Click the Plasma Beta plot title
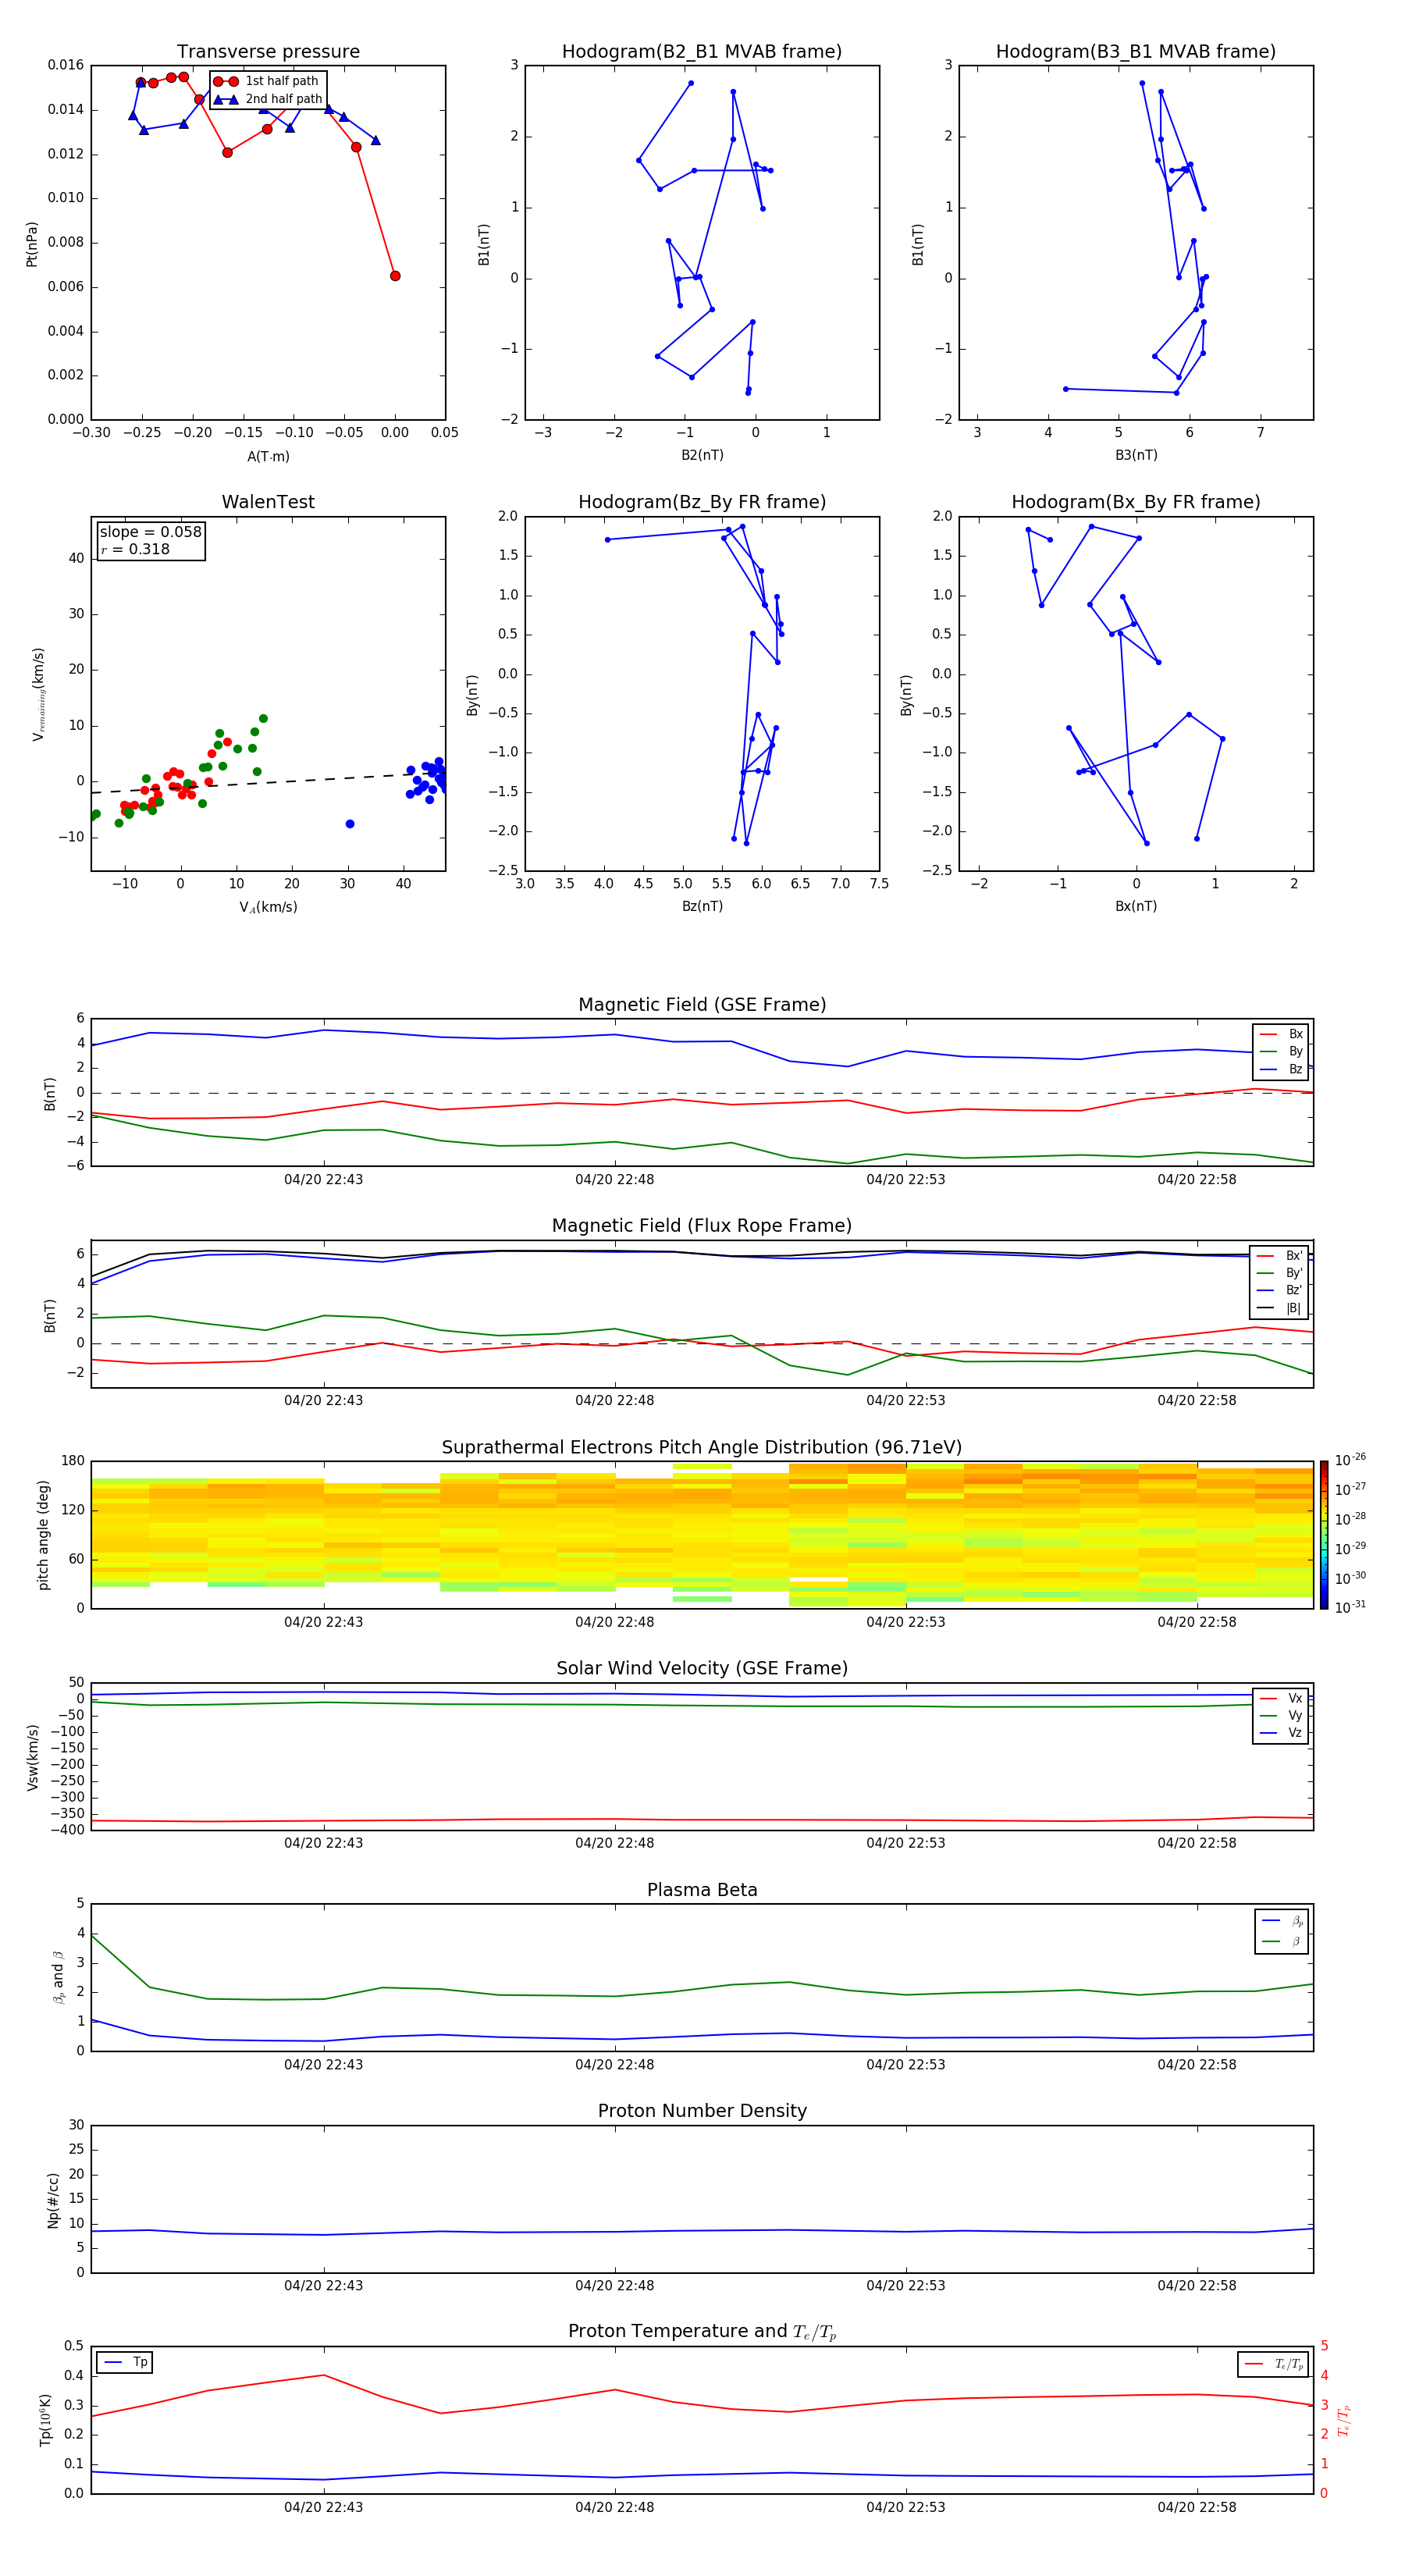 [702, 1890]
